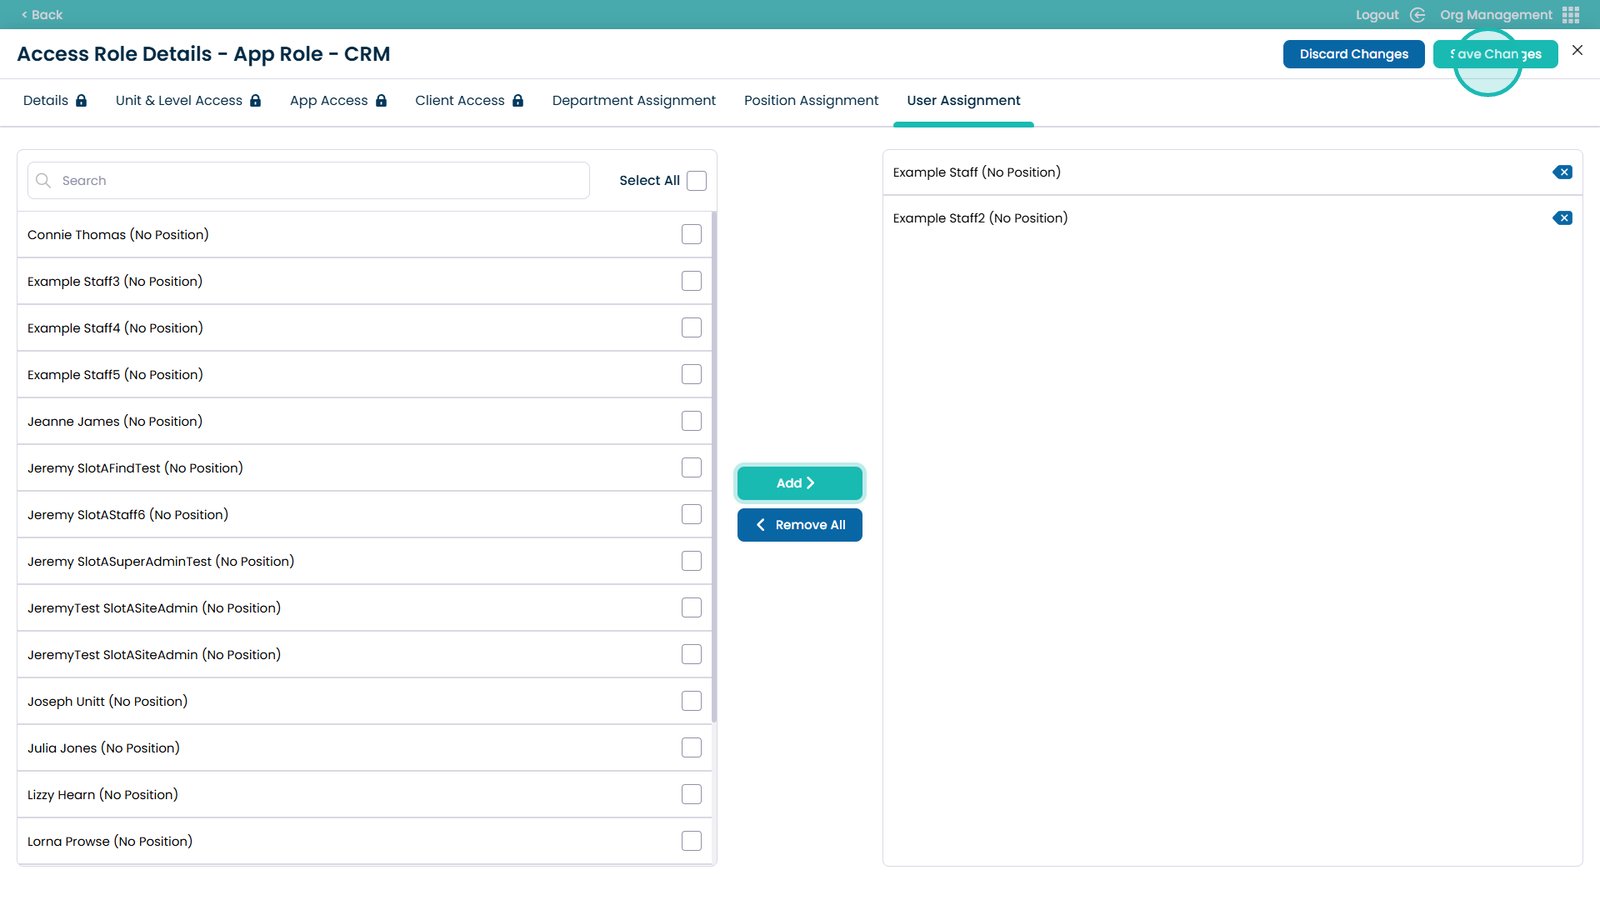The height and width of the screenshot is (900, 1600).
Task: Click the Logout arrow icon
Action: click(x=1417, y=15)
